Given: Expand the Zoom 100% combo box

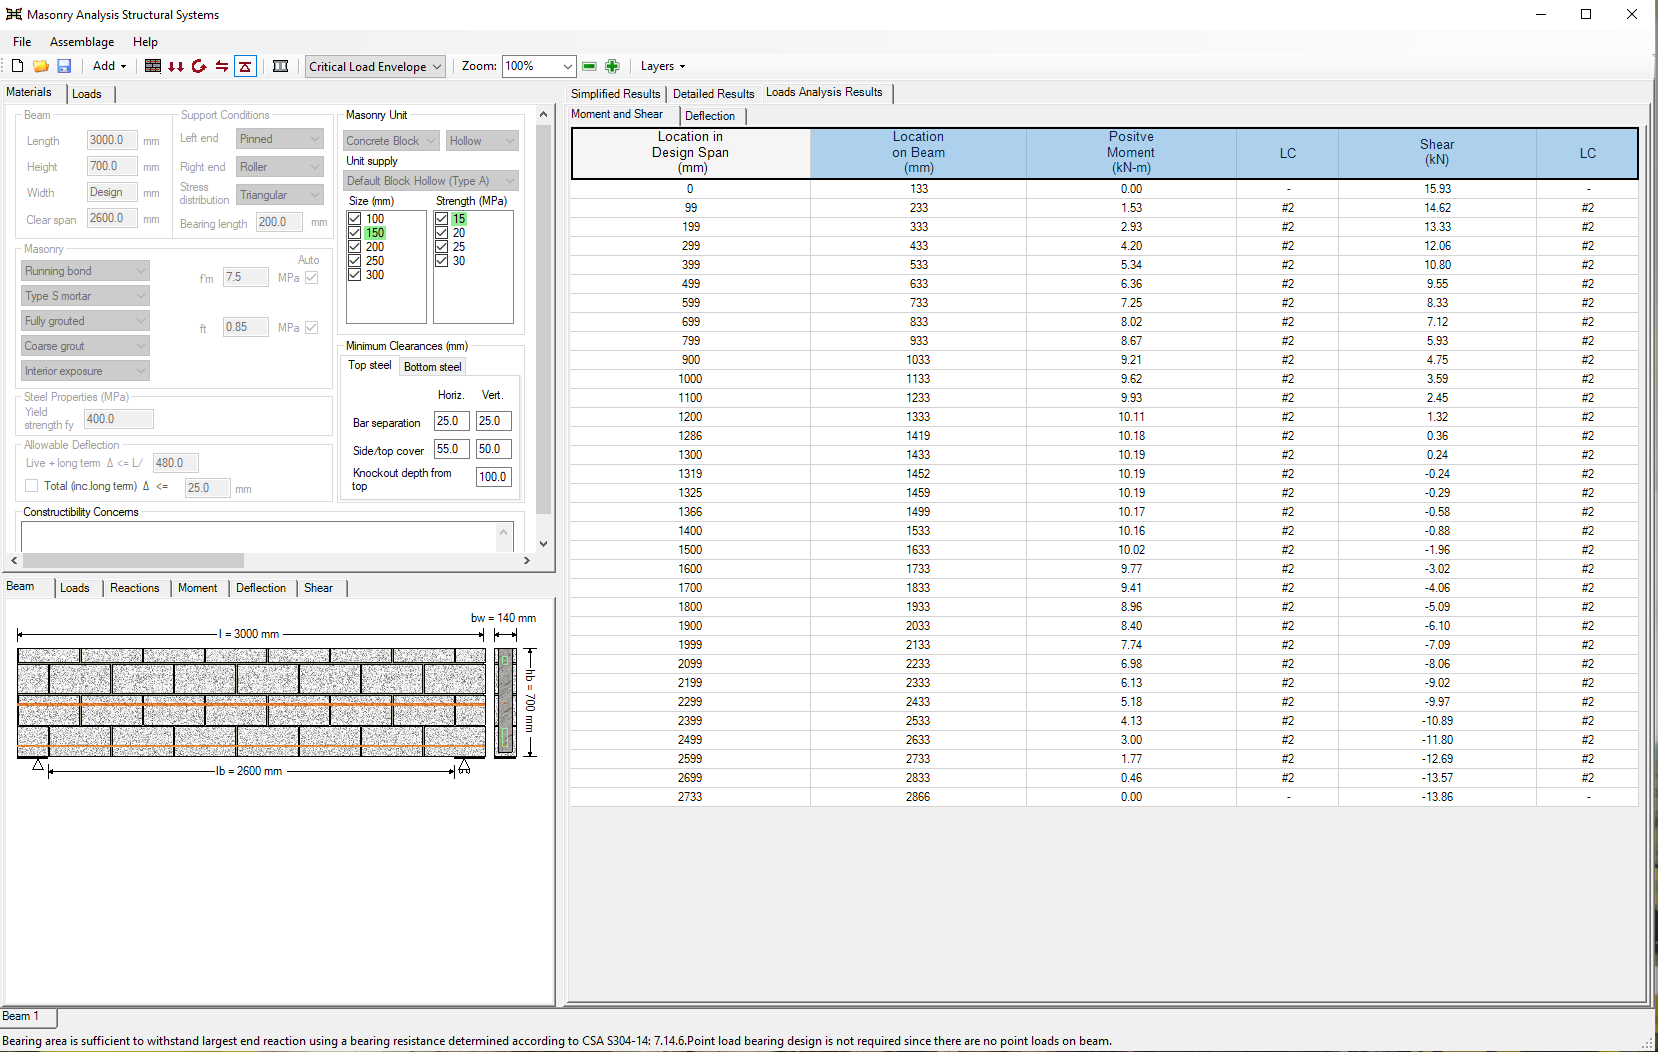Looking at the screenshot, I should [538, 66].
